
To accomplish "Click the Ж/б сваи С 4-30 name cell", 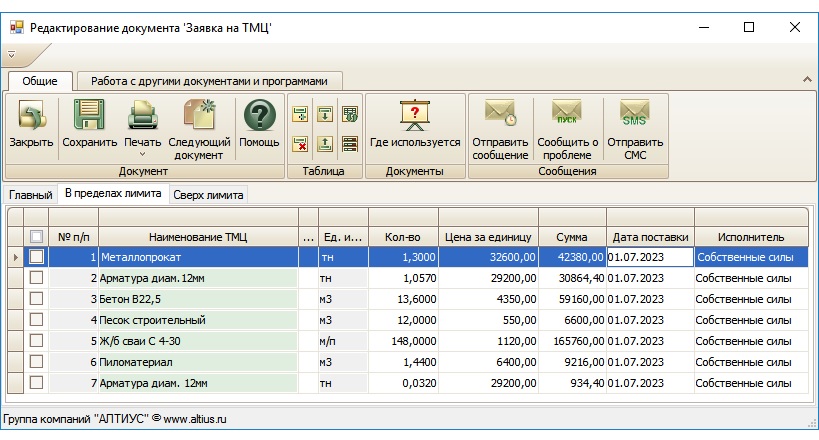I will coord(198,341).
